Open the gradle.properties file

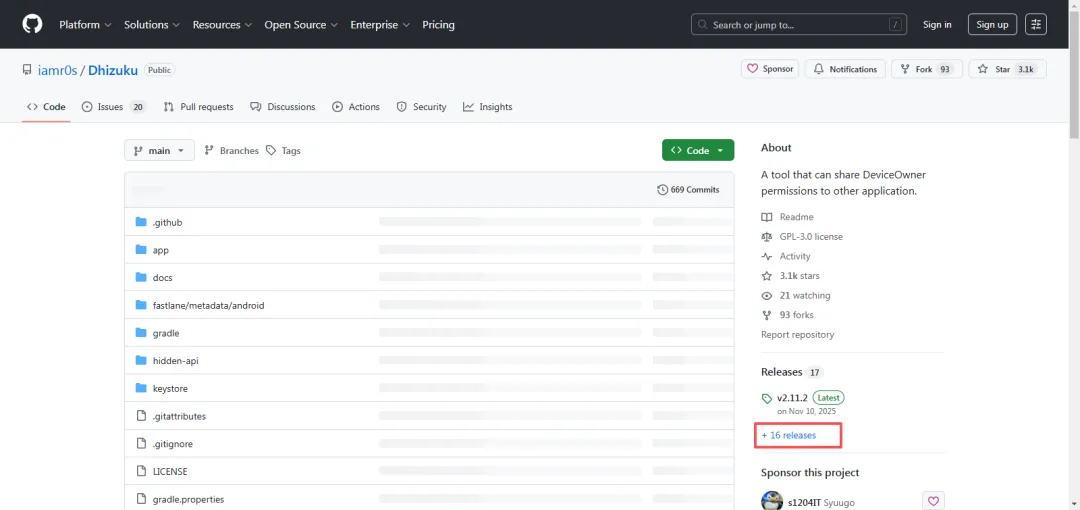click(x=188, y=499)
